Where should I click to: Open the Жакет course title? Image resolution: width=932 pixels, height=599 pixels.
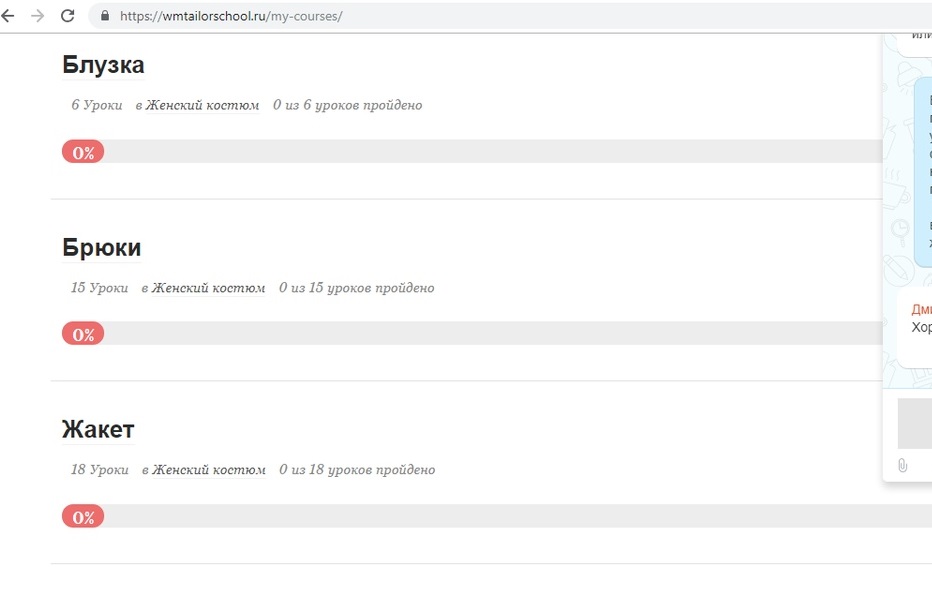[x=98, y=429]
